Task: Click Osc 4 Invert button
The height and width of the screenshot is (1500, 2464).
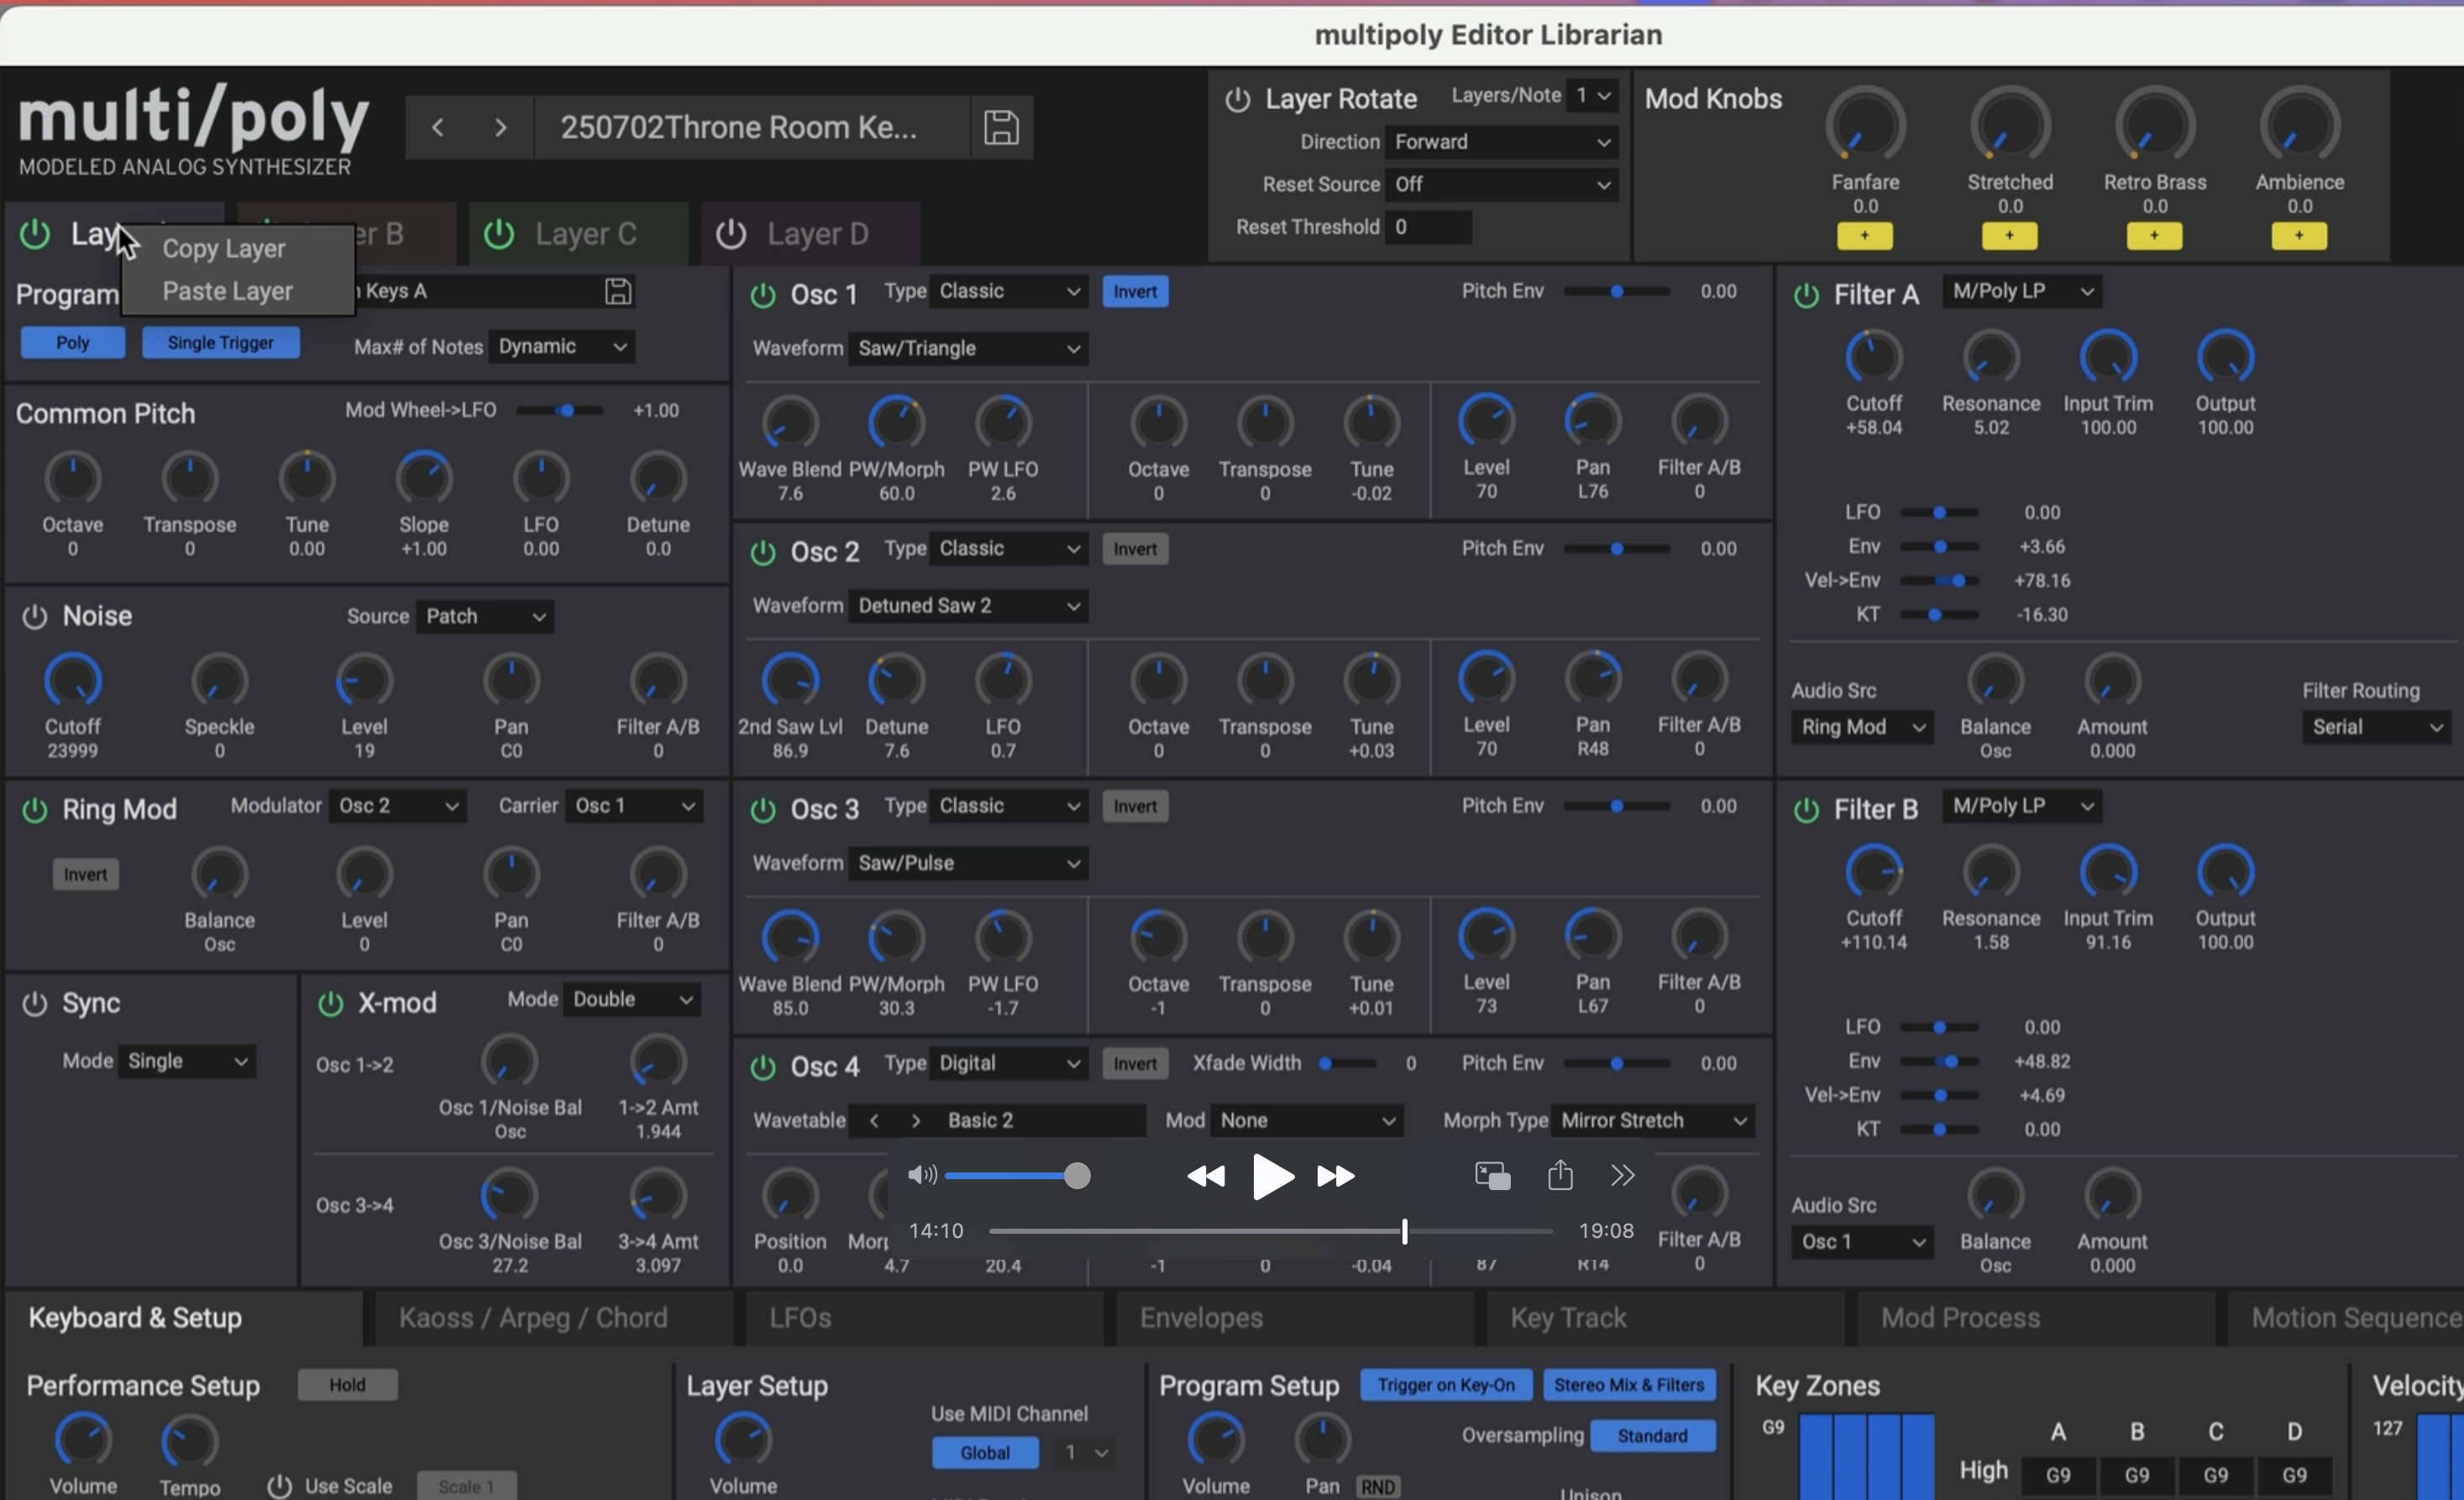Action: pyautogui.click(x=1135, y=1064)
